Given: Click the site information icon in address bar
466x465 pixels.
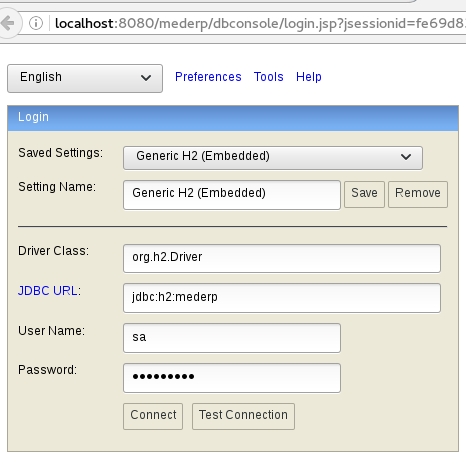Looking at the screenshot, I should tap(36, 23).
